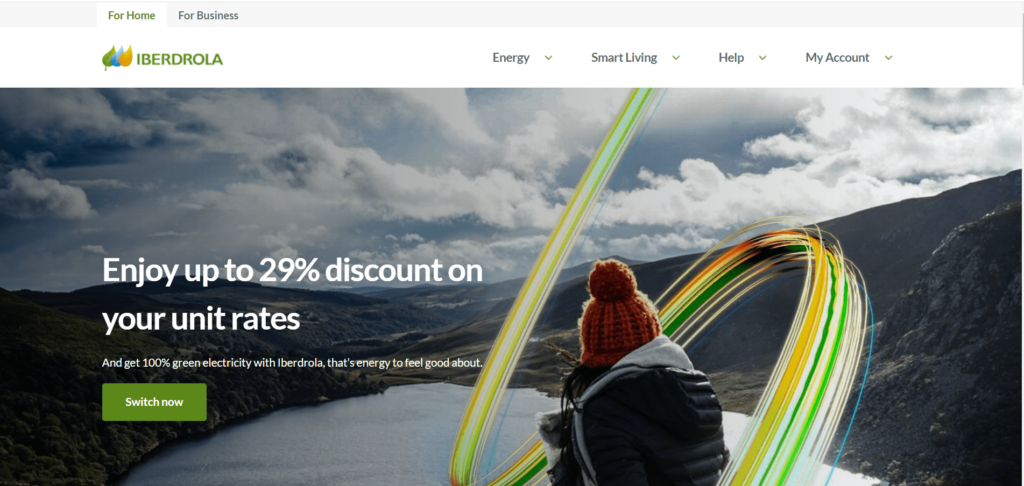Screen dimensions: 1024x486
Task: Expand the chevron next to Energy
Action: point(549,57)
